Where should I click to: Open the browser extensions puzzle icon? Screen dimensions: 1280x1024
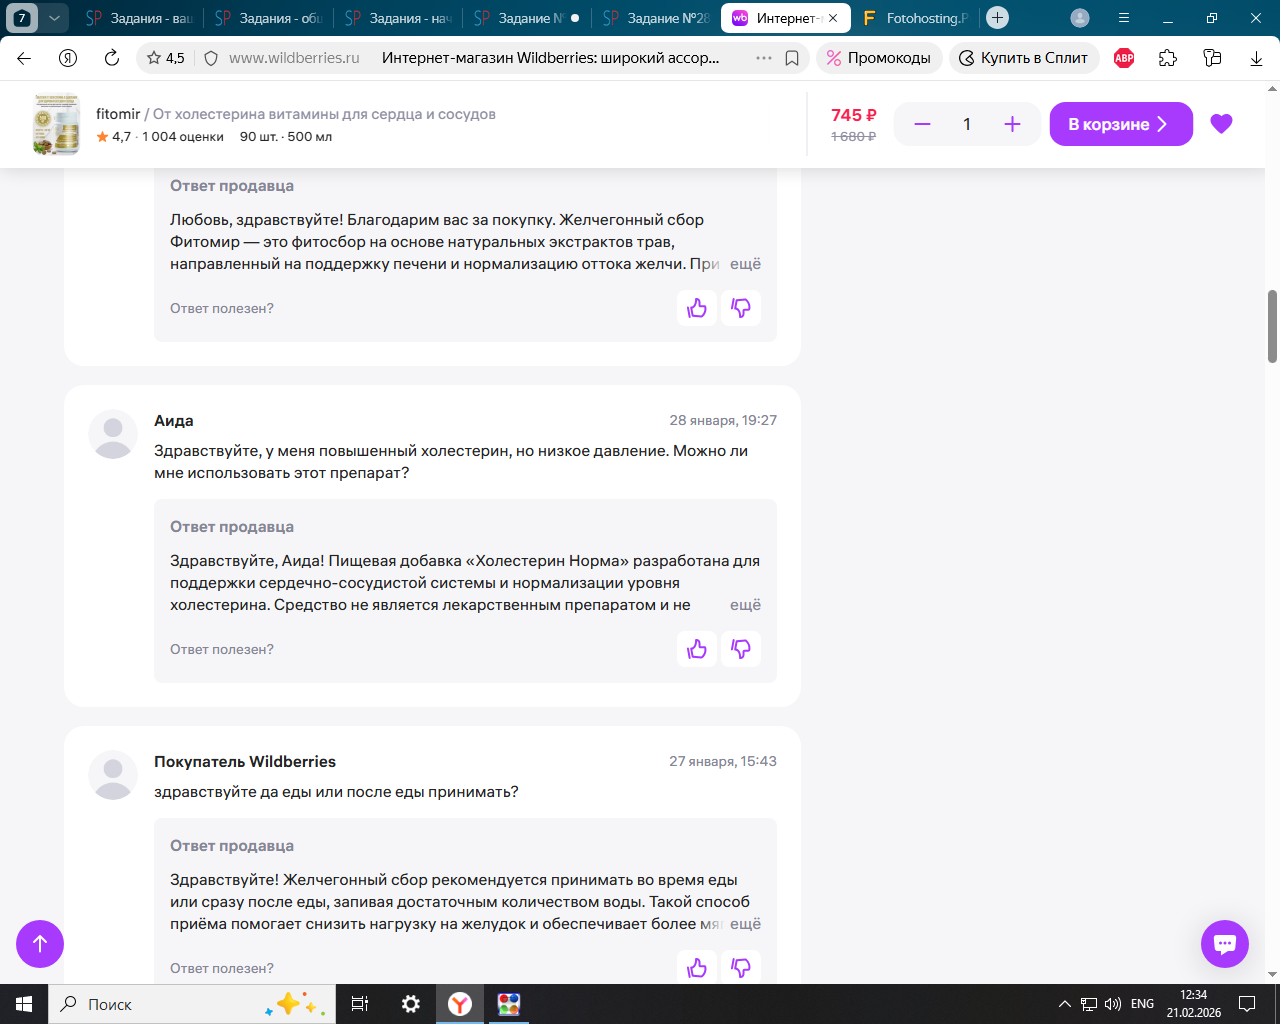(x=1168, y=58)
